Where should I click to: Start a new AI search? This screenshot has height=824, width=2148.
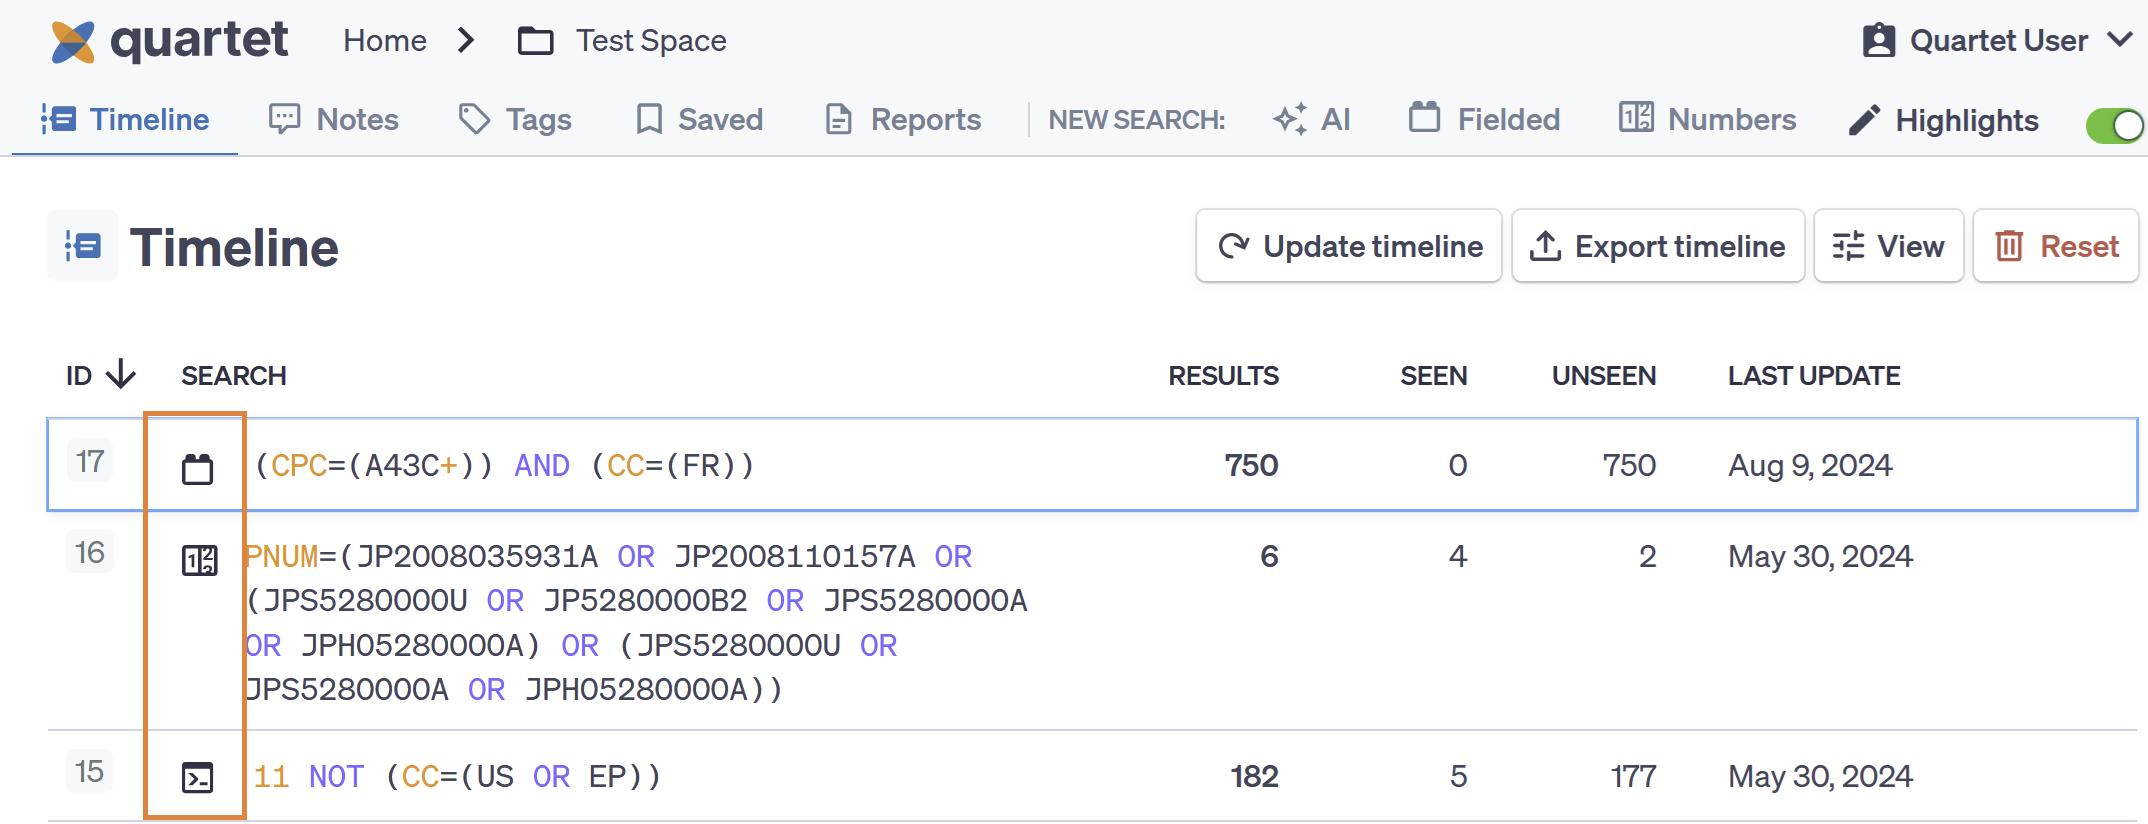[1312, 120]
